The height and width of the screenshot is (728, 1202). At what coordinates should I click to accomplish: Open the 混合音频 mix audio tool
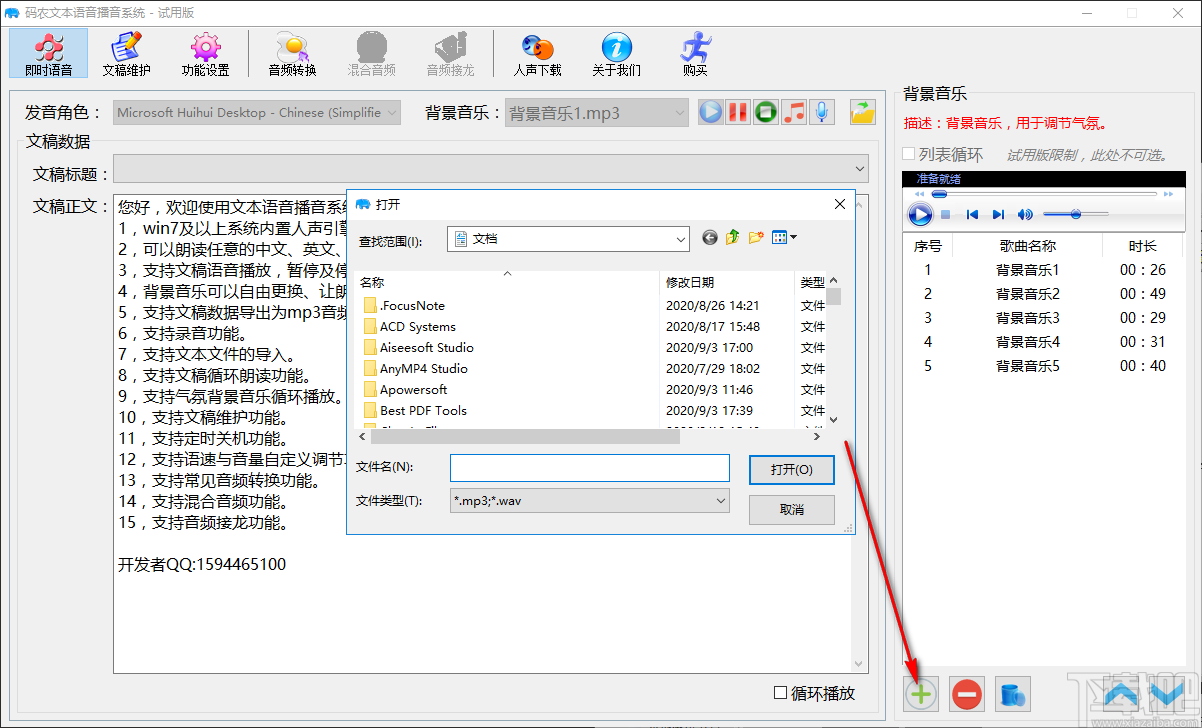(371, 53)
